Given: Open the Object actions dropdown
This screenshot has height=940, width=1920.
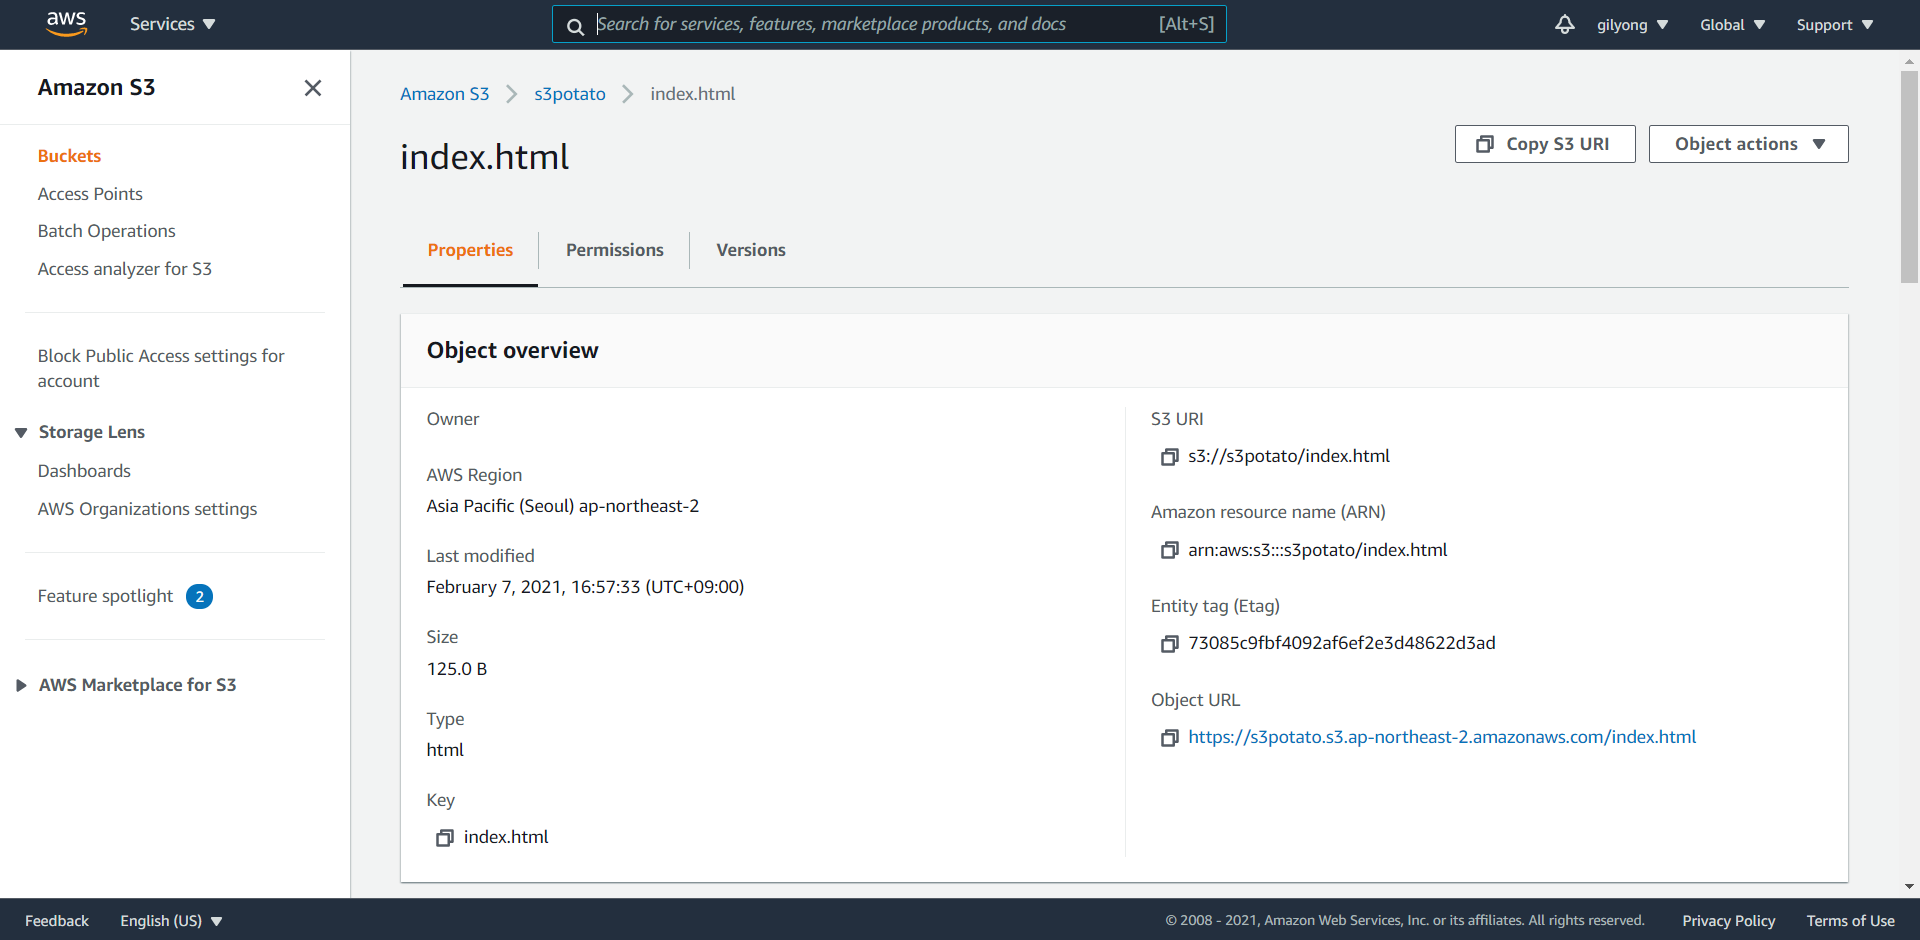Looking at the screenshot, I should pos(1748,144).
